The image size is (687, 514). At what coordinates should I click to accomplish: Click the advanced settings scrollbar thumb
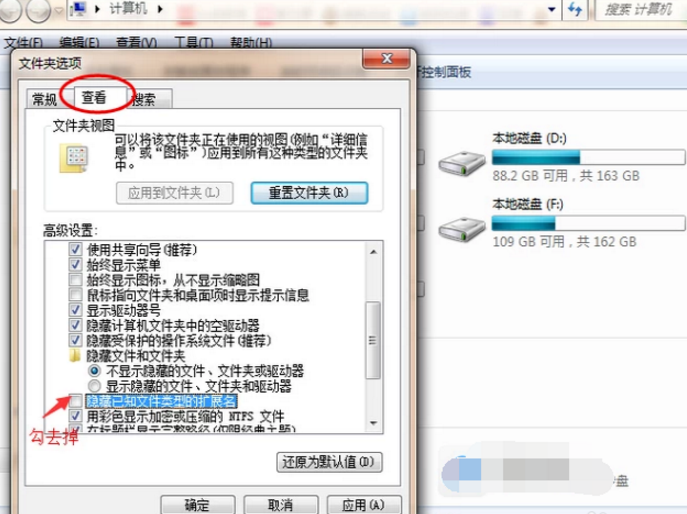[x=373, y=340]
